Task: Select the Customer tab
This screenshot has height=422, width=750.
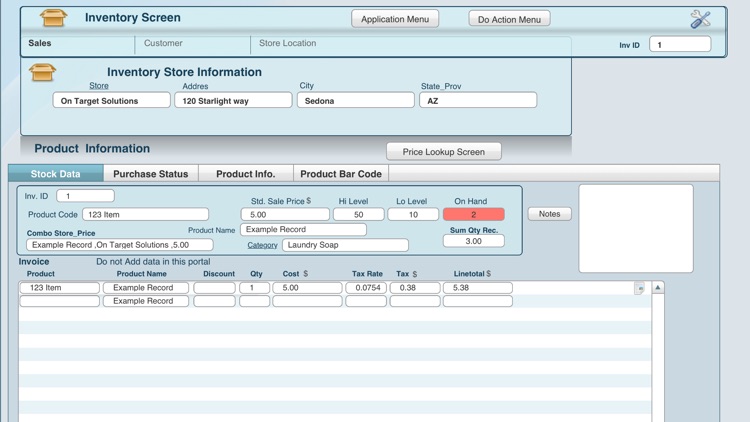Action: pyautogui.click(x=163, y=44)
